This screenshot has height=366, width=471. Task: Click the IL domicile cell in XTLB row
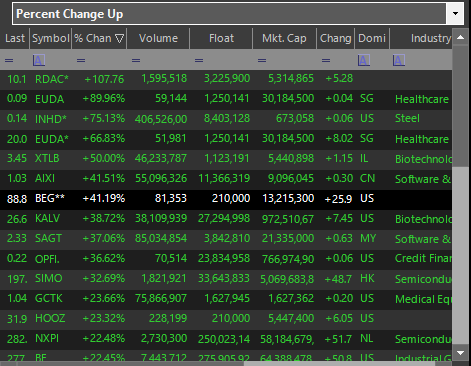tap(364, 158)
